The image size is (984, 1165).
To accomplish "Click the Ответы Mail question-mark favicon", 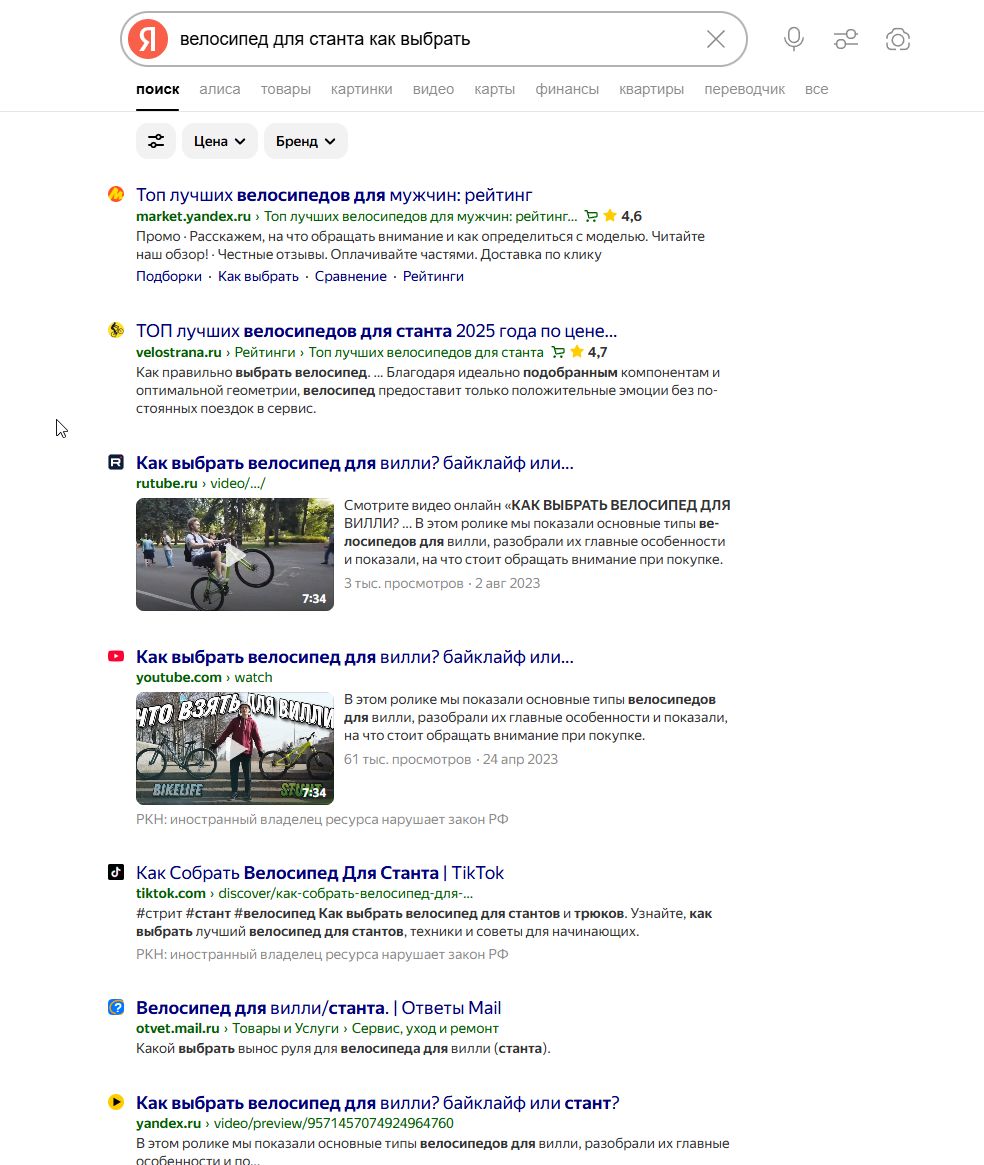I will [116, 1007].
